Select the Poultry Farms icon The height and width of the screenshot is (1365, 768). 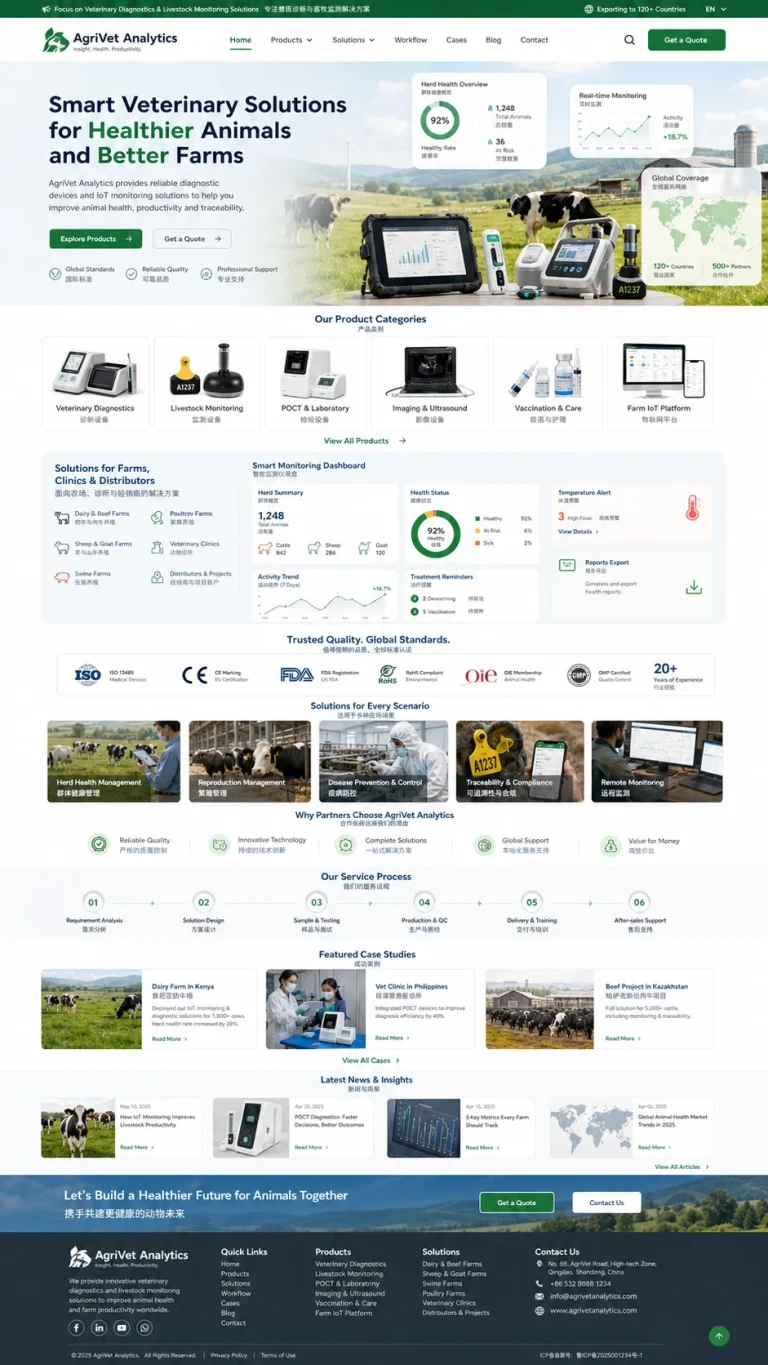[159, 517]
